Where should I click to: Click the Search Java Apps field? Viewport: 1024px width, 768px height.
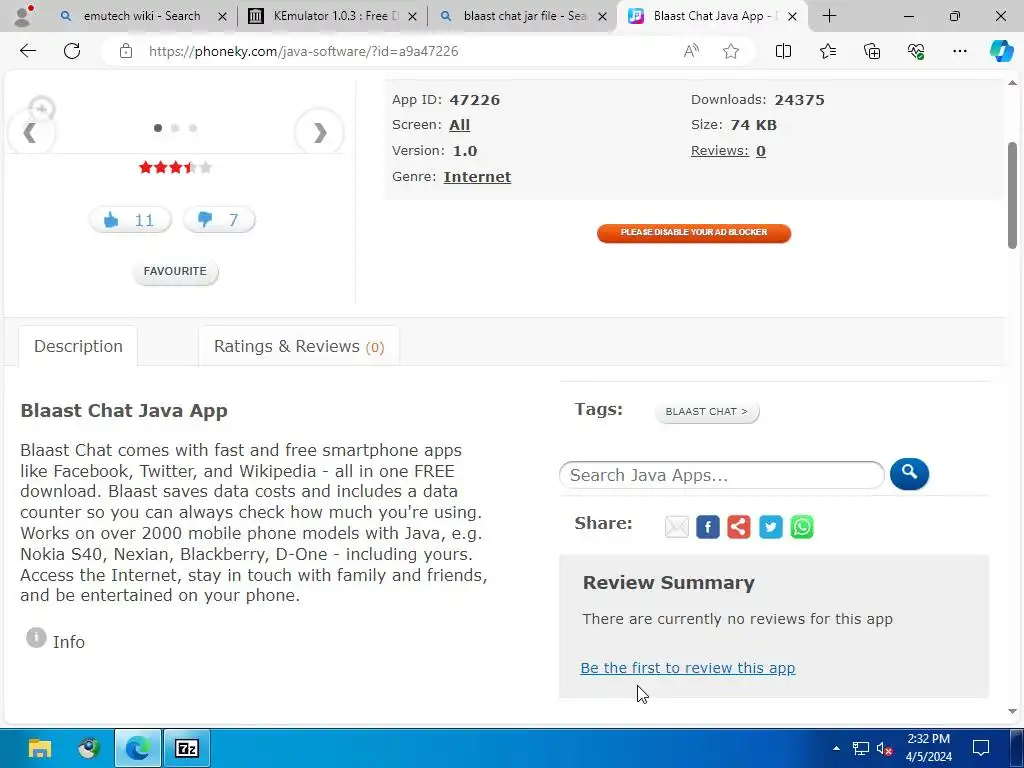coord(722,475)
